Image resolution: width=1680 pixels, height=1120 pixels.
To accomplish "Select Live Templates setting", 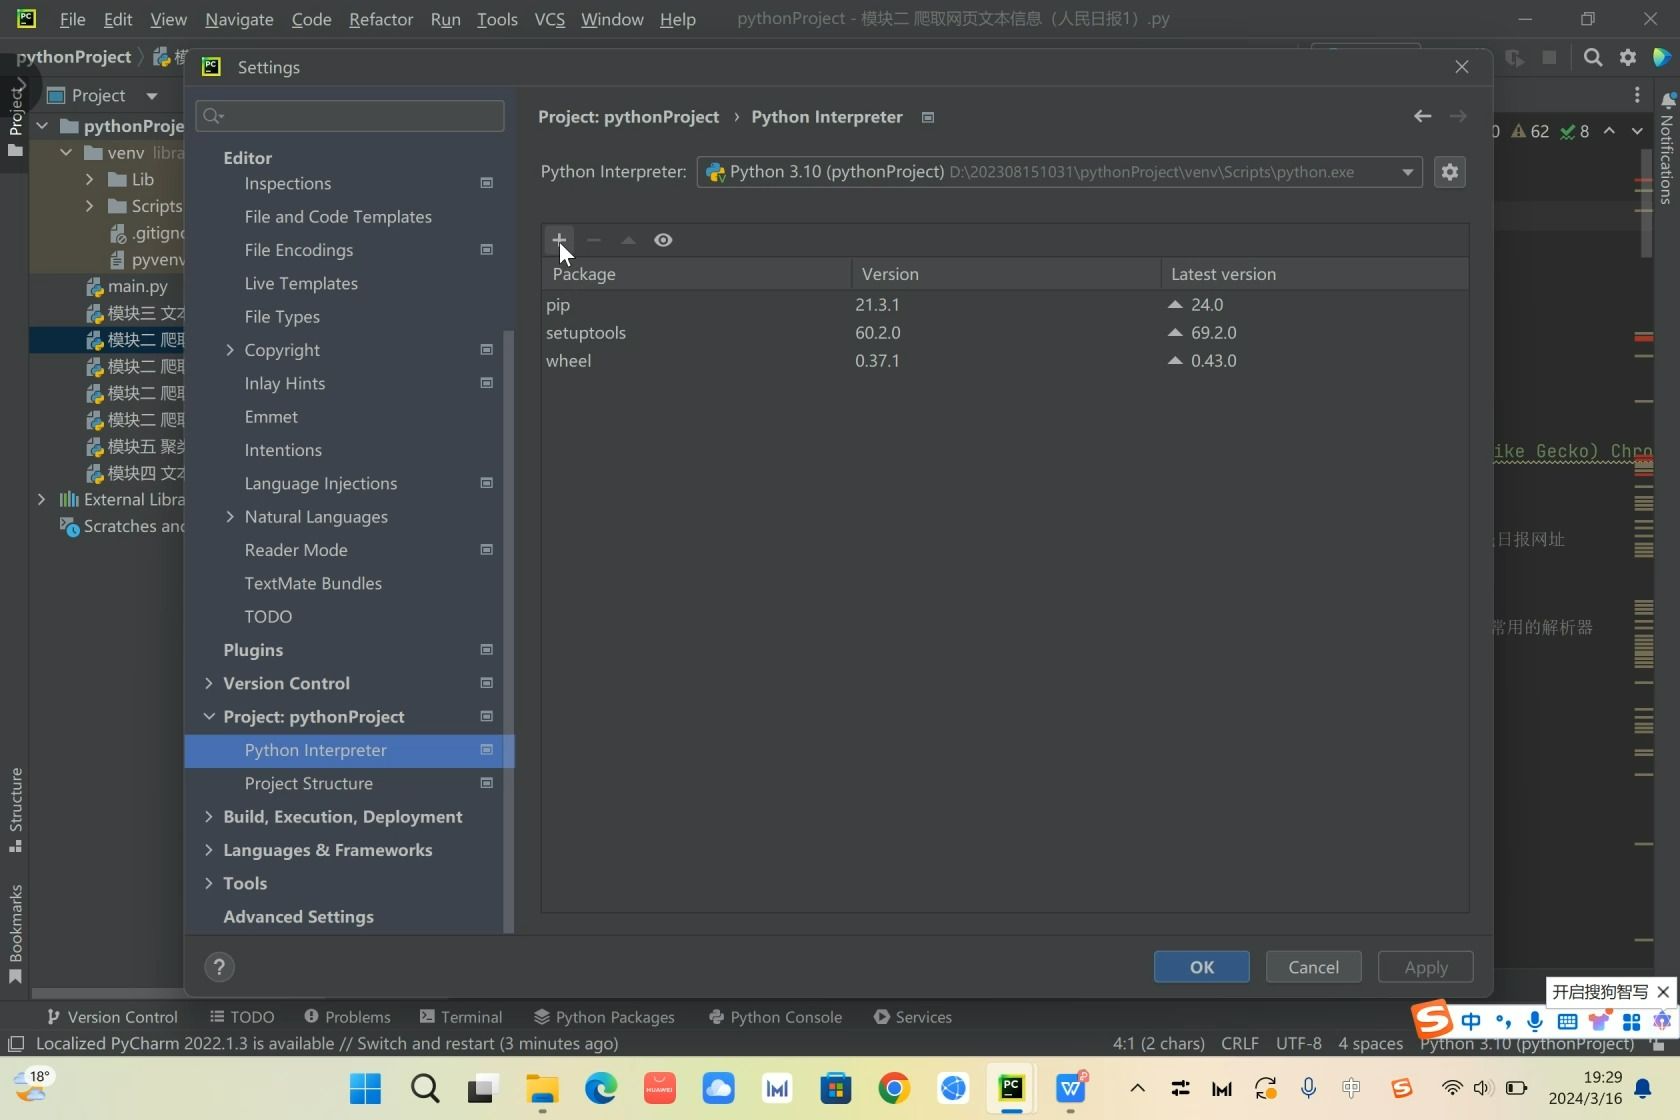I will (301, 284).
